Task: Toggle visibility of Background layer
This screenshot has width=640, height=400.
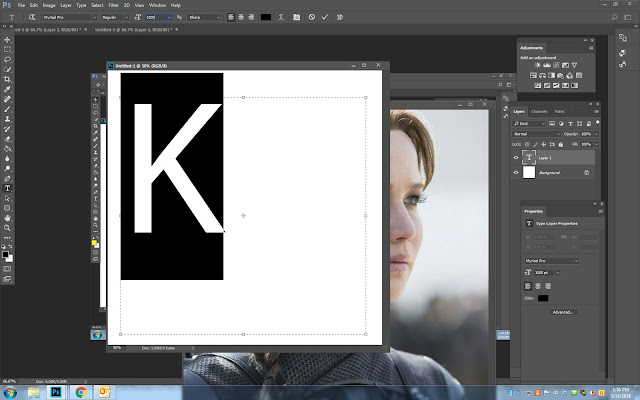Action: point(516,173)
